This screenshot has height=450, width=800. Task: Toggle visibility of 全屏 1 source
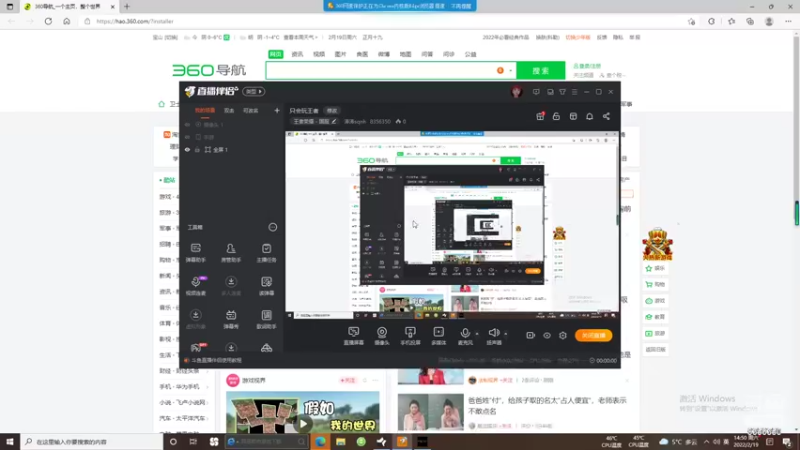(x=187, y=150)
